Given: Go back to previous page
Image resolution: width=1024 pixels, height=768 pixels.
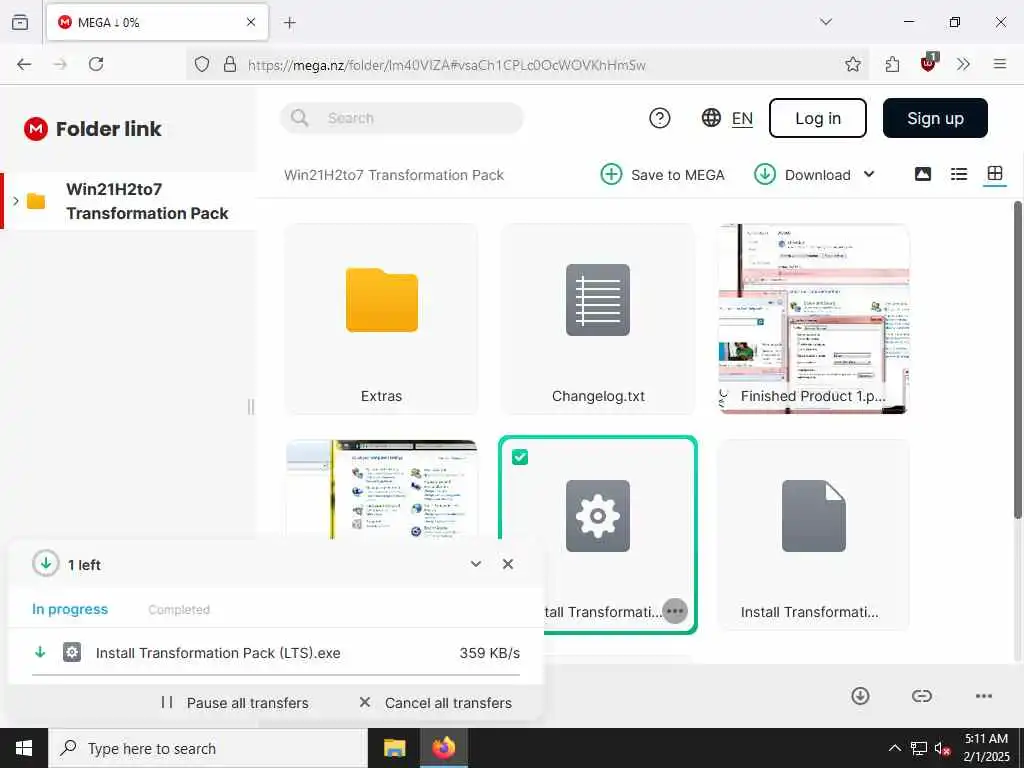Looking at the screenshot, I should point(24,64).
